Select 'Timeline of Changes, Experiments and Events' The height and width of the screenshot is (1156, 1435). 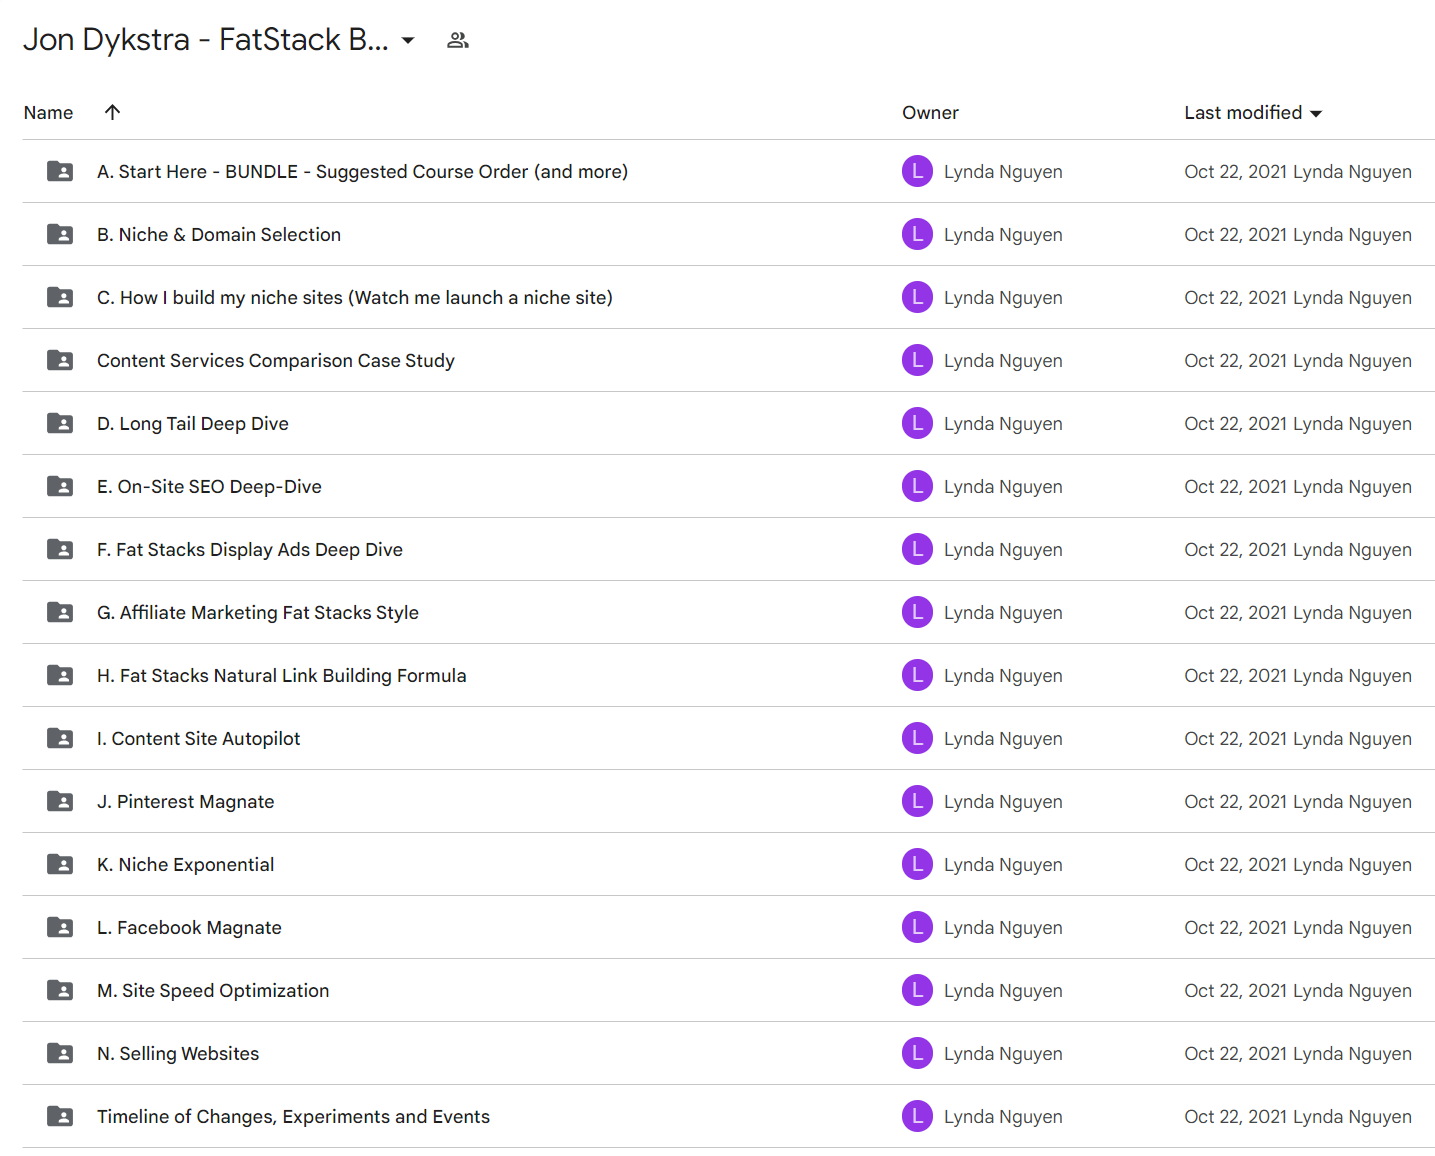pos(293,1117)
